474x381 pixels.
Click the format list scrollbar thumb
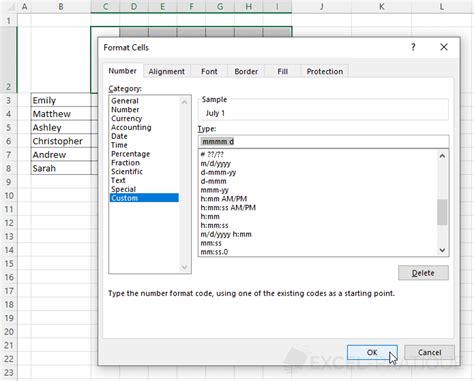(x=442, y=212)
